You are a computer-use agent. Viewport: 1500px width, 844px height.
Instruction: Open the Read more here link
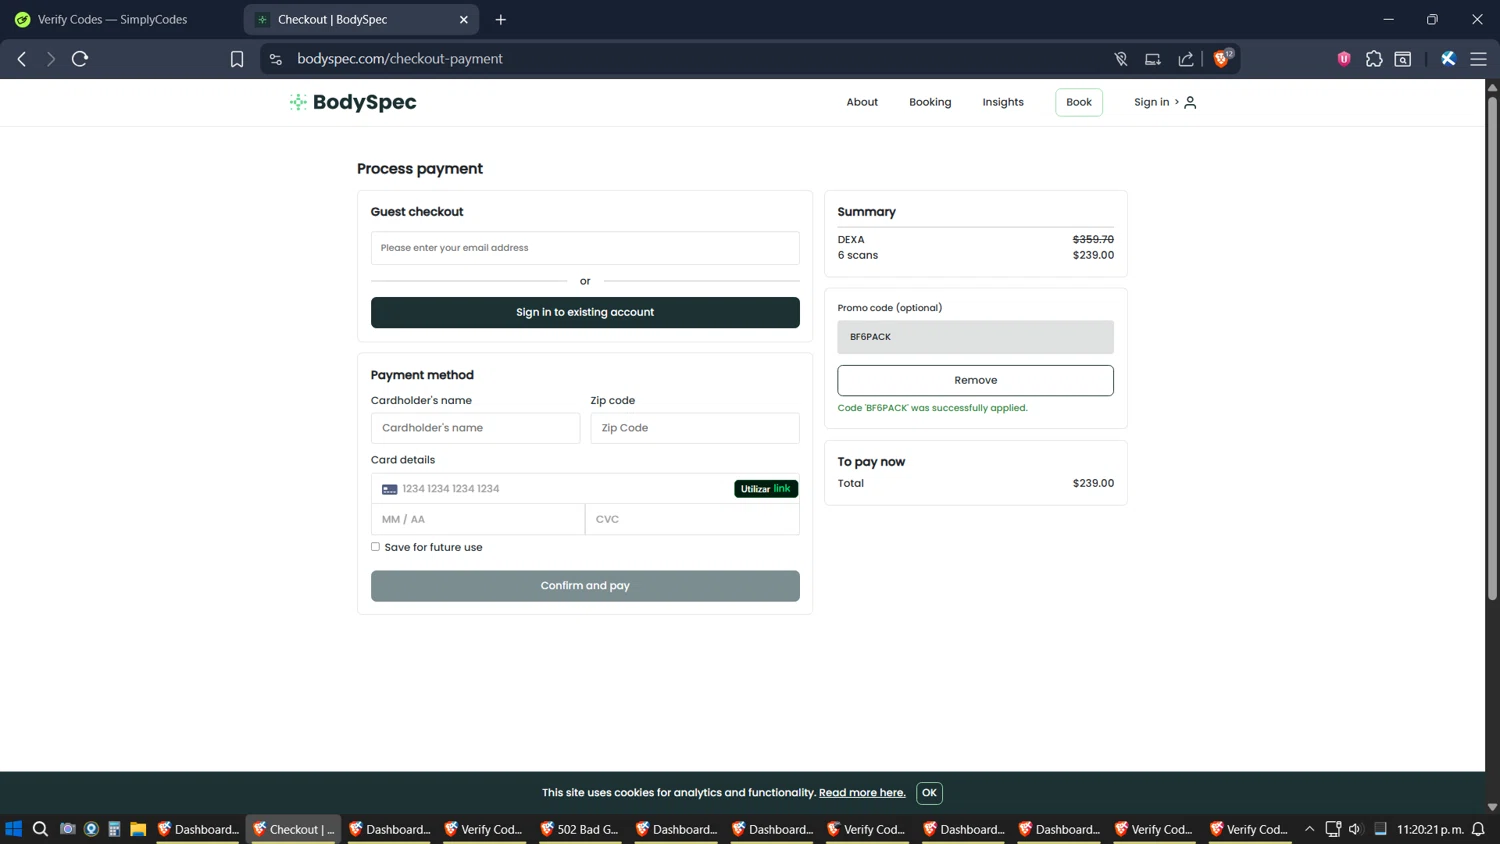click(862, 793)
